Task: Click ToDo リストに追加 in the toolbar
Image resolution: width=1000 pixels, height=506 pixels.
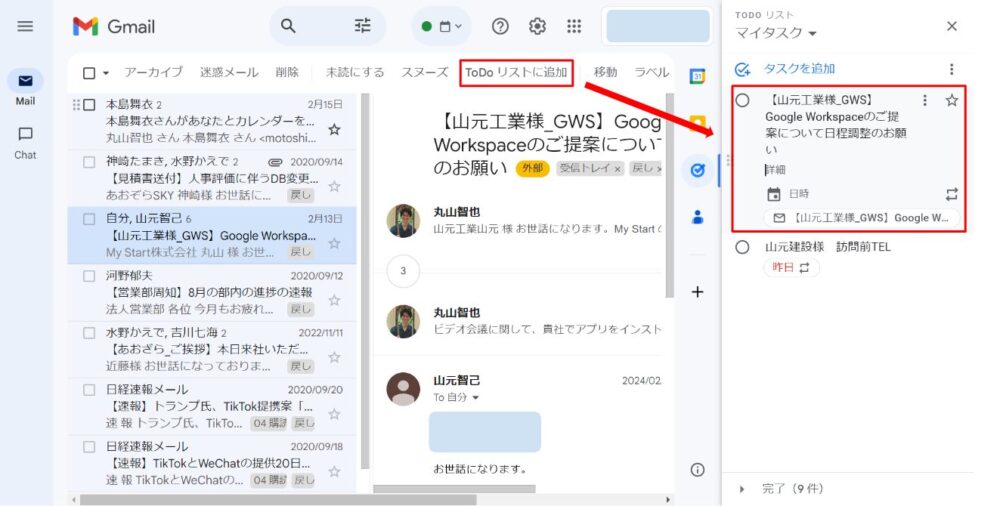Action: point(516,72)
